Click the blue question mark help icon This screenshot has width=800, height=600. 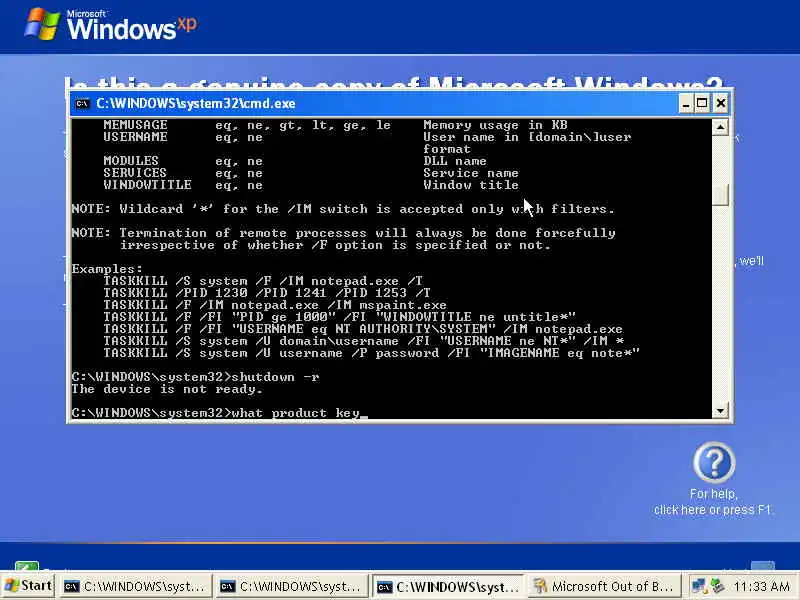[x=714, y=462]
